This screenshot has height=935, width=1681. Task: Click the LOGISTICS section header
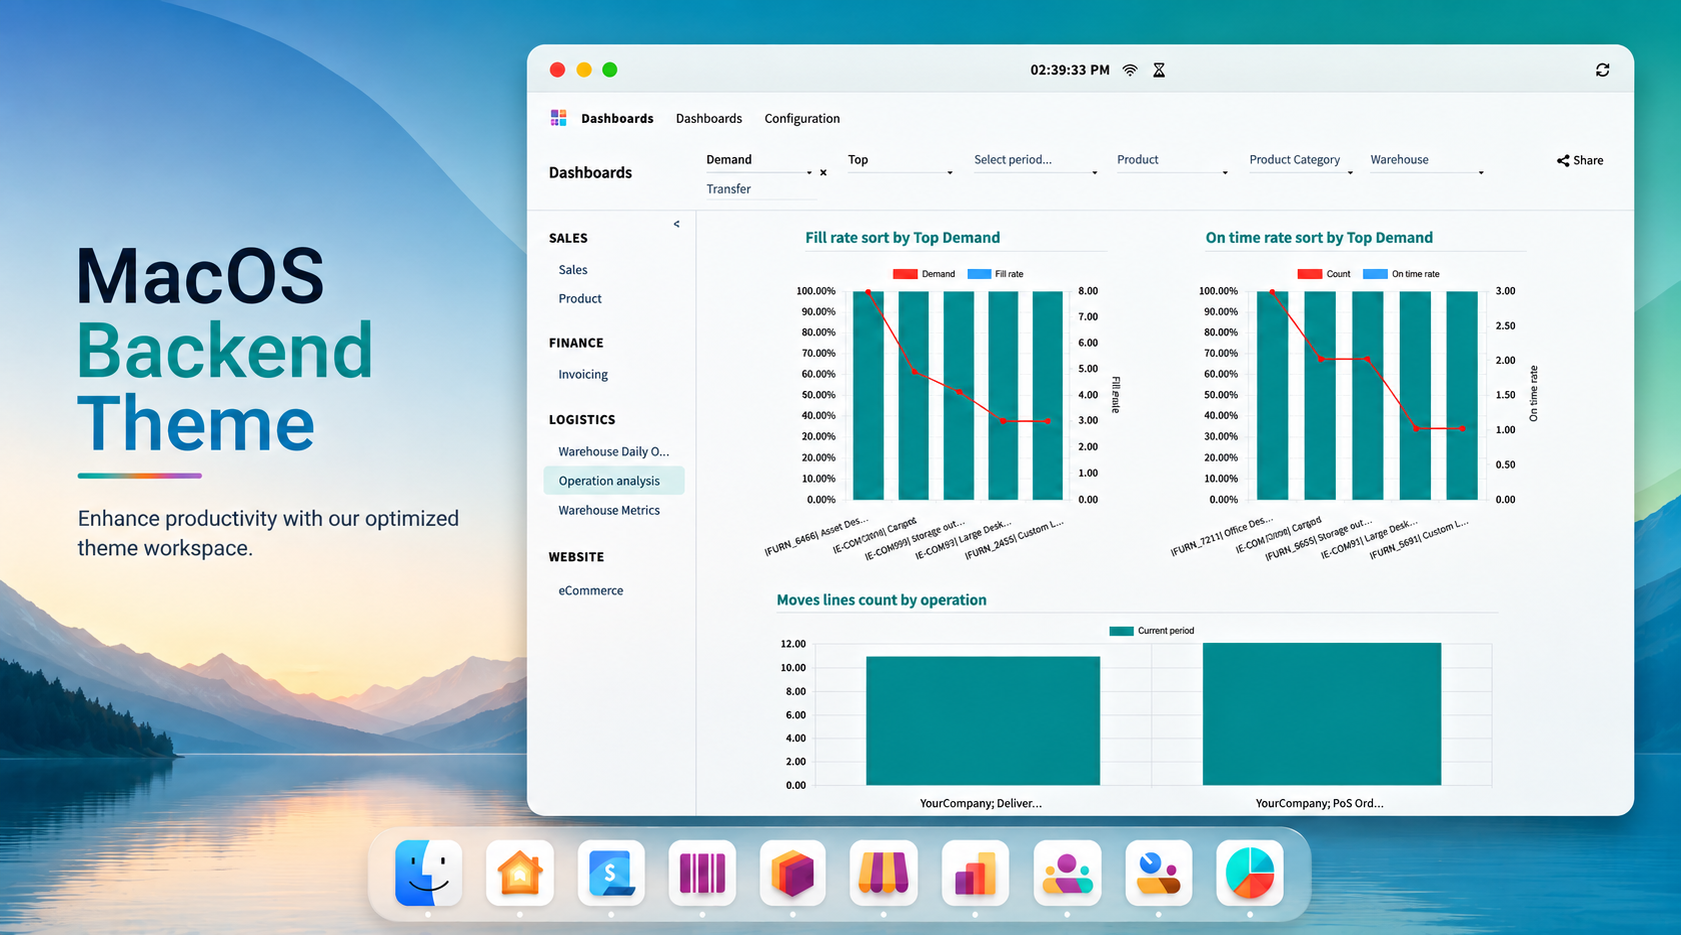[x=582, y=420]
